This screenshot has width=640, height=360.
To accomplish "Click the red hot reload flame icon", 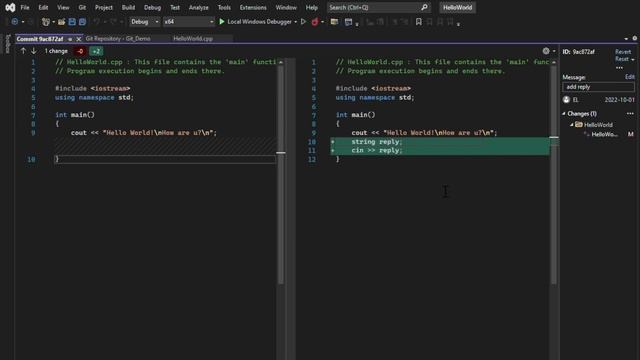I will [314, 22].
